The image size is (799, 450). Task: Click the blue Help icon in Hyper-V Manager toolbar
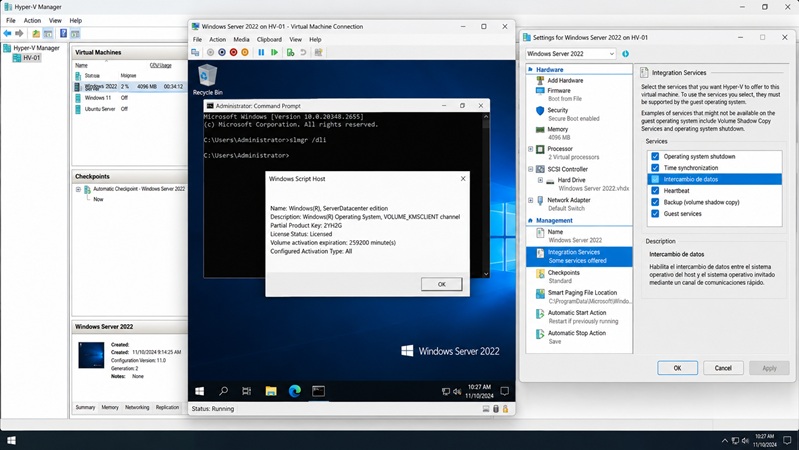(x=63, y=34)
